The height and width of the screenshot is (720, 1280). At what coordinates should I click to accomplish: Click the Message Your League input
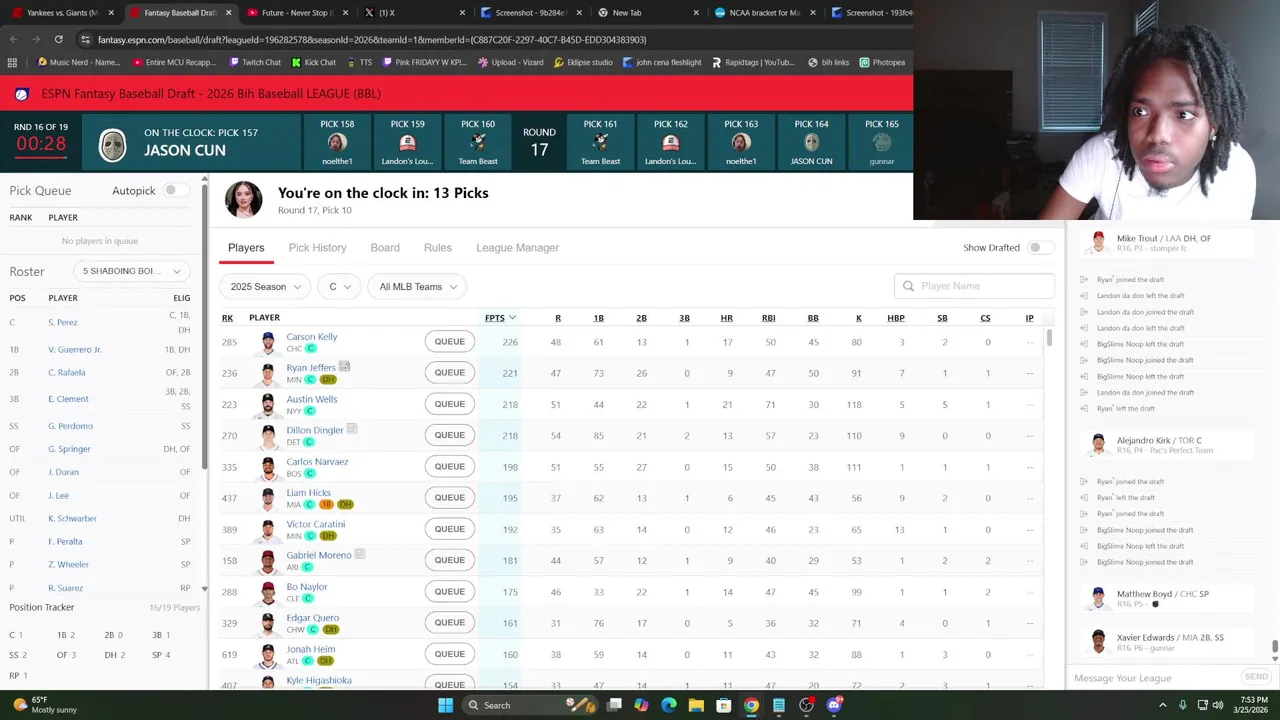point(1152,678)
